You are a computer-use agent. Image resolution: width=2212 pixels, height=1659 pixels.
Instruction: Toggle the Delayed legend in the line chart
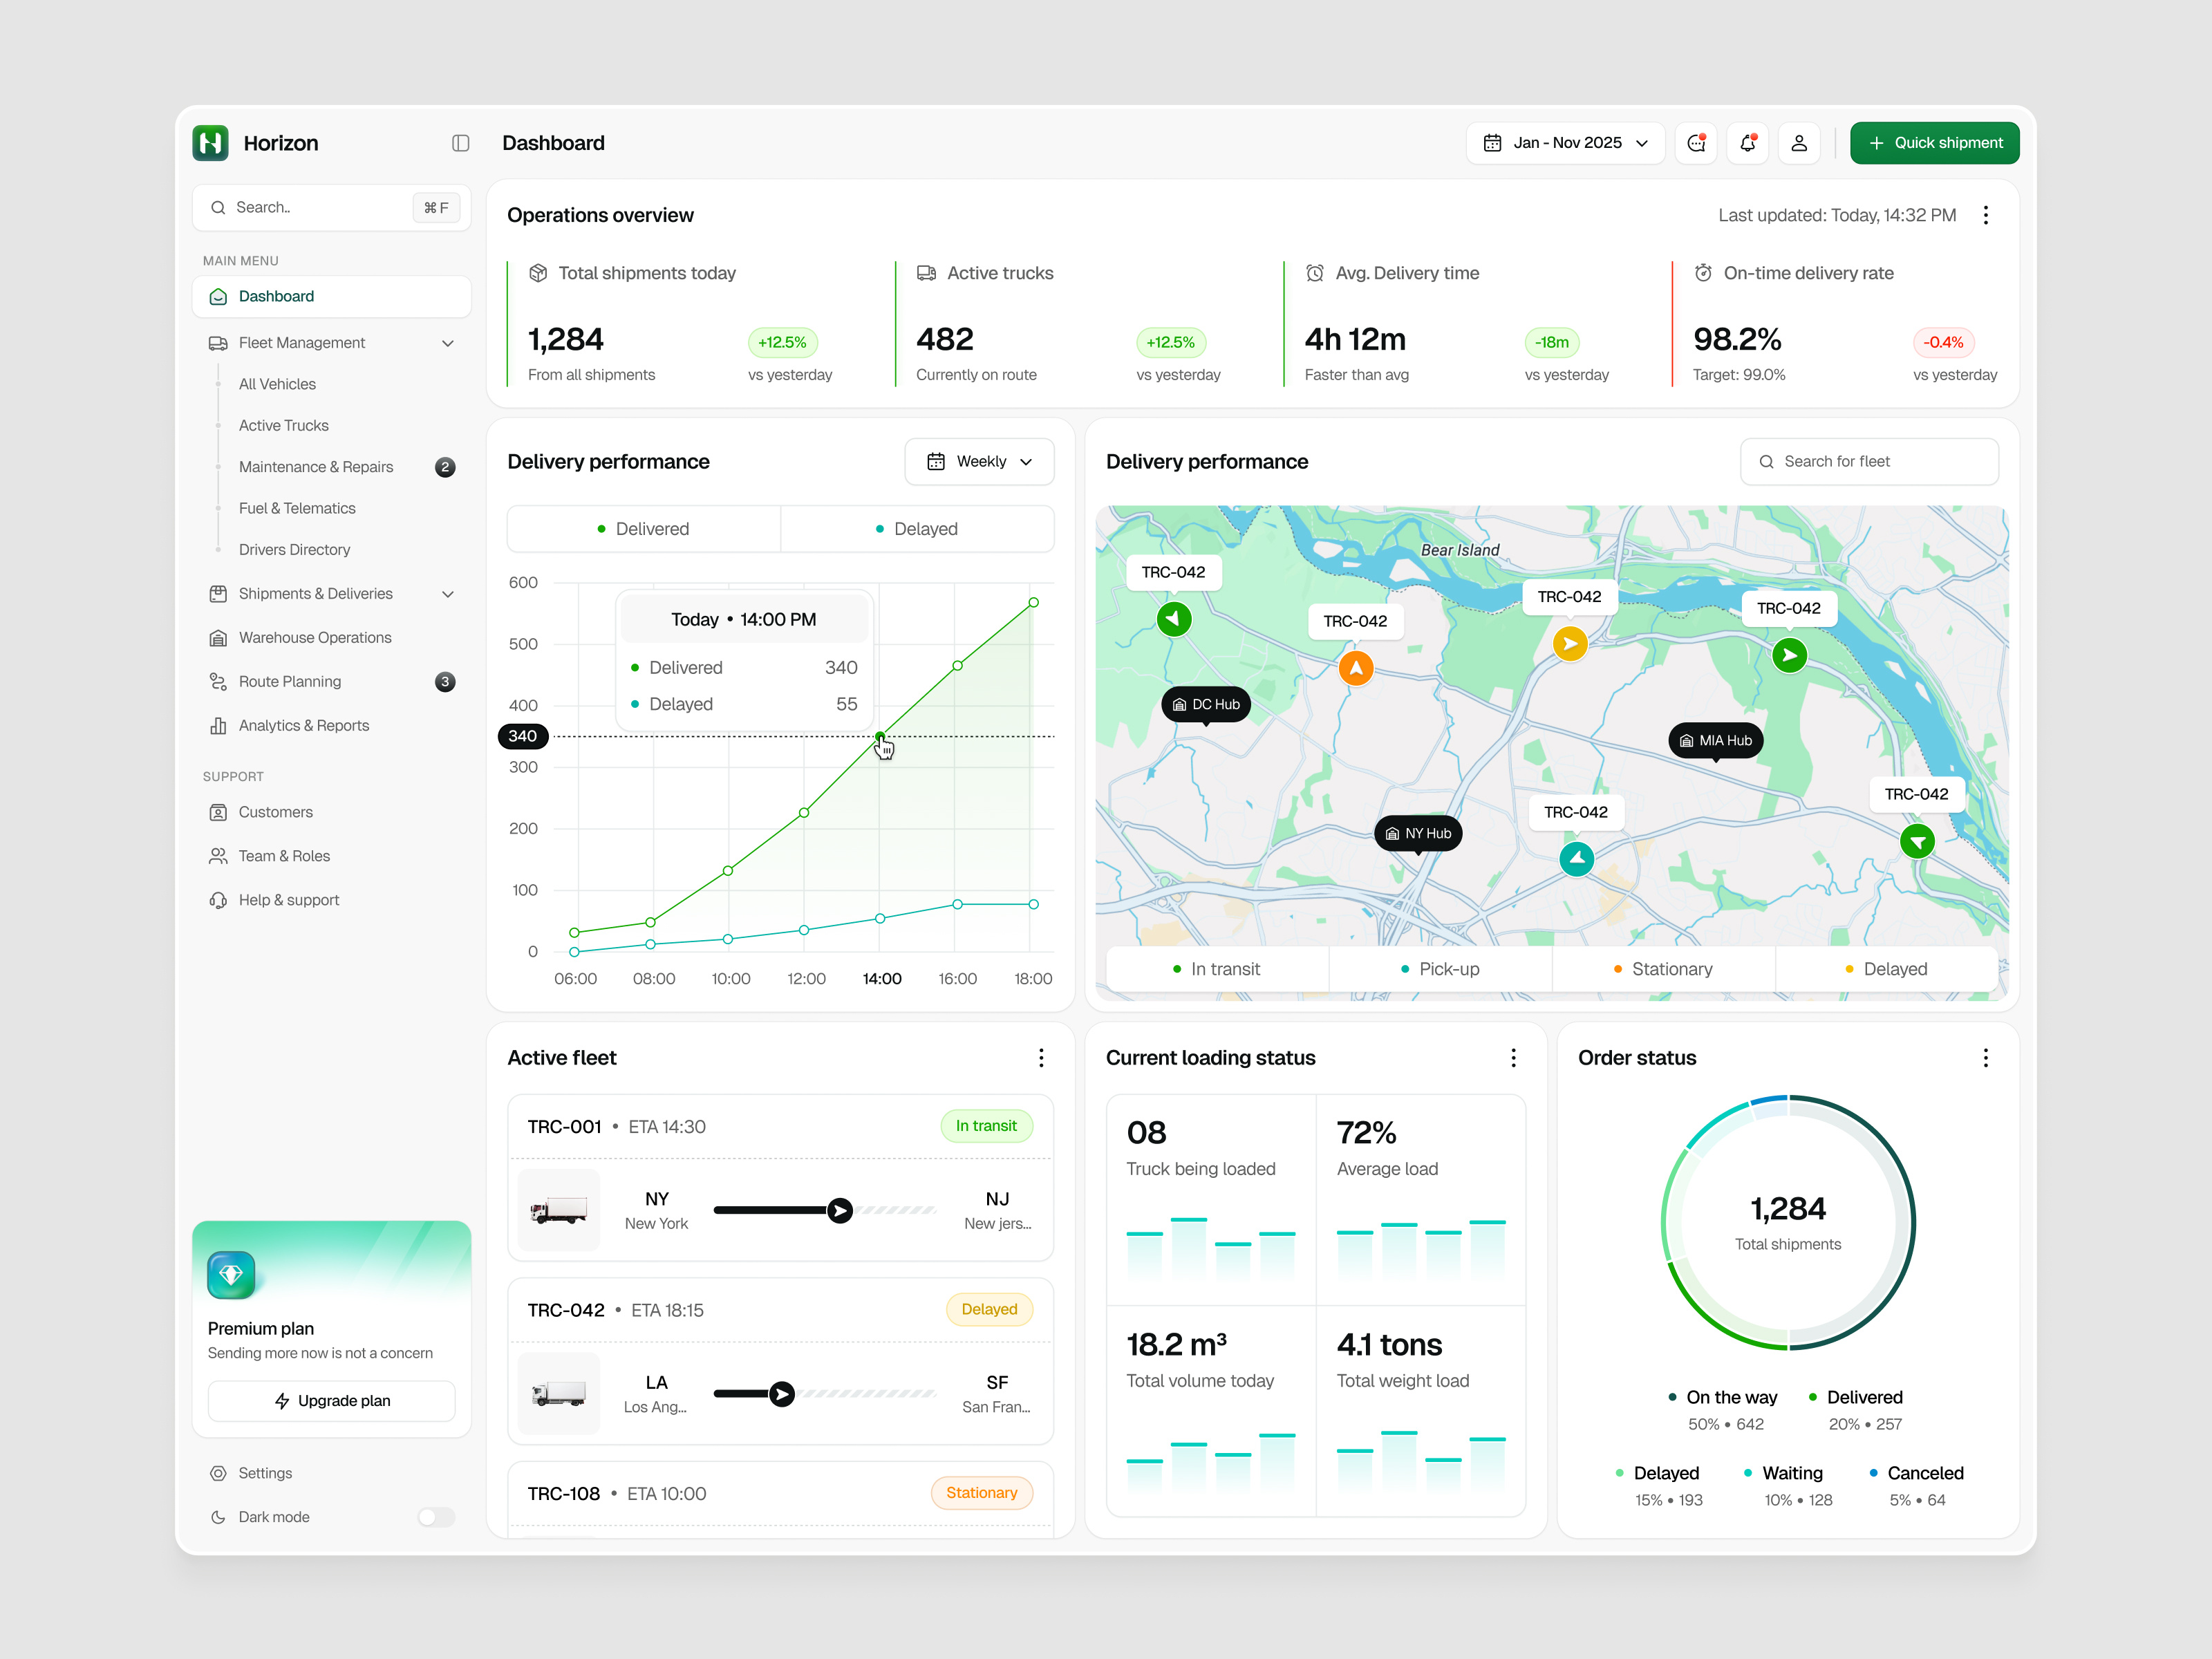(917, 528)
